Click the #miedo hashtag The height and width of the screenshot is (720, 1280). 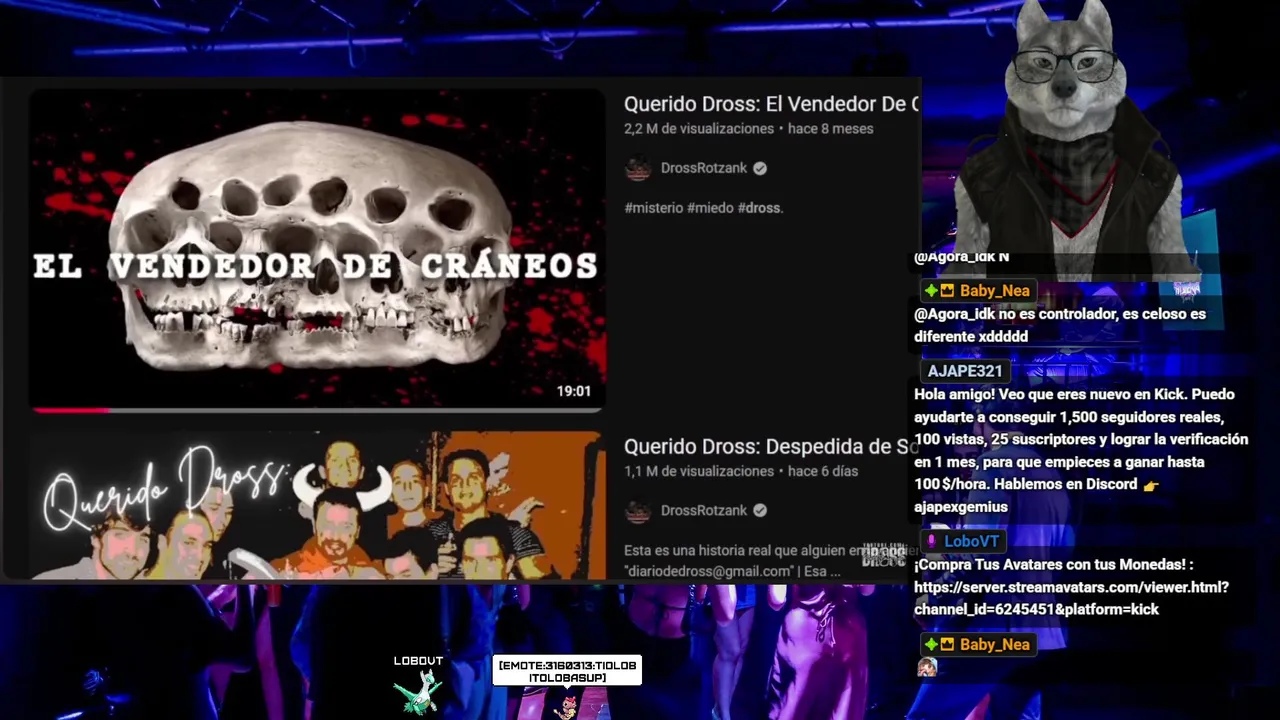coord(710,208)
